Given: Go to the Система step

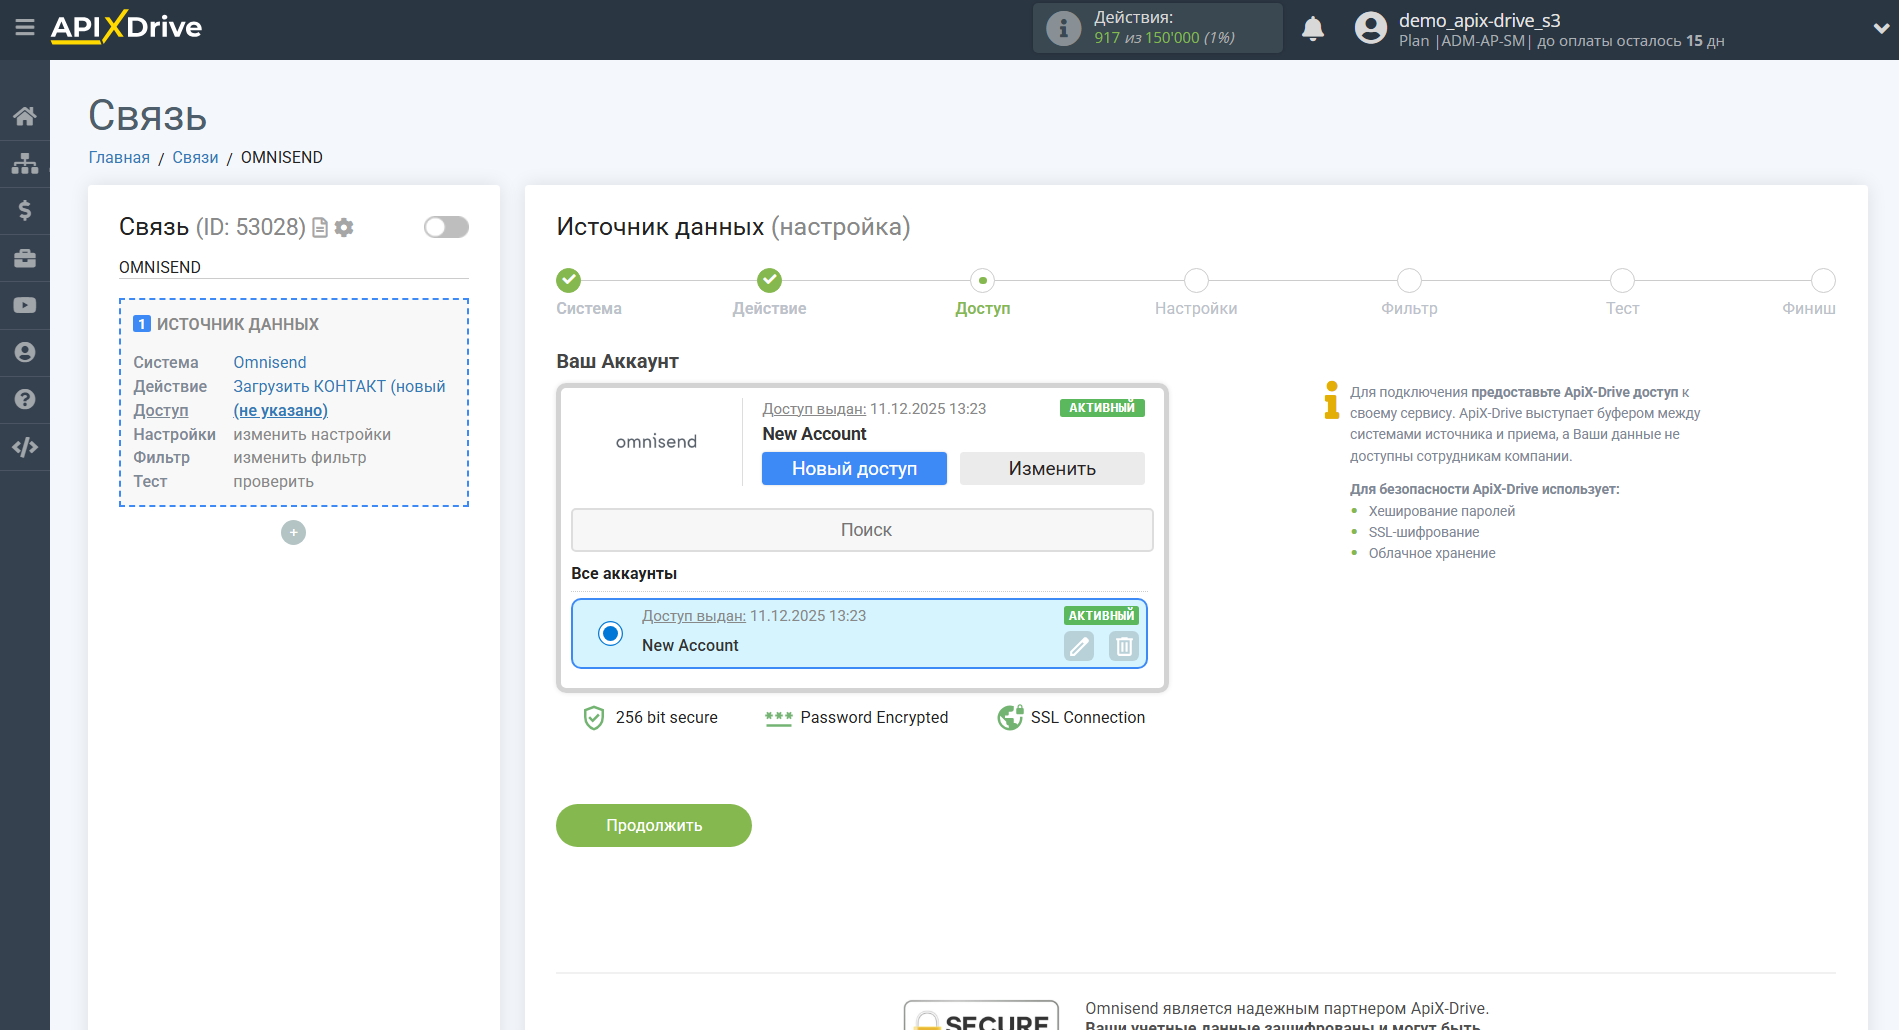Looking at the screenshot, I should pyautogui.click(x=568, y=281).
